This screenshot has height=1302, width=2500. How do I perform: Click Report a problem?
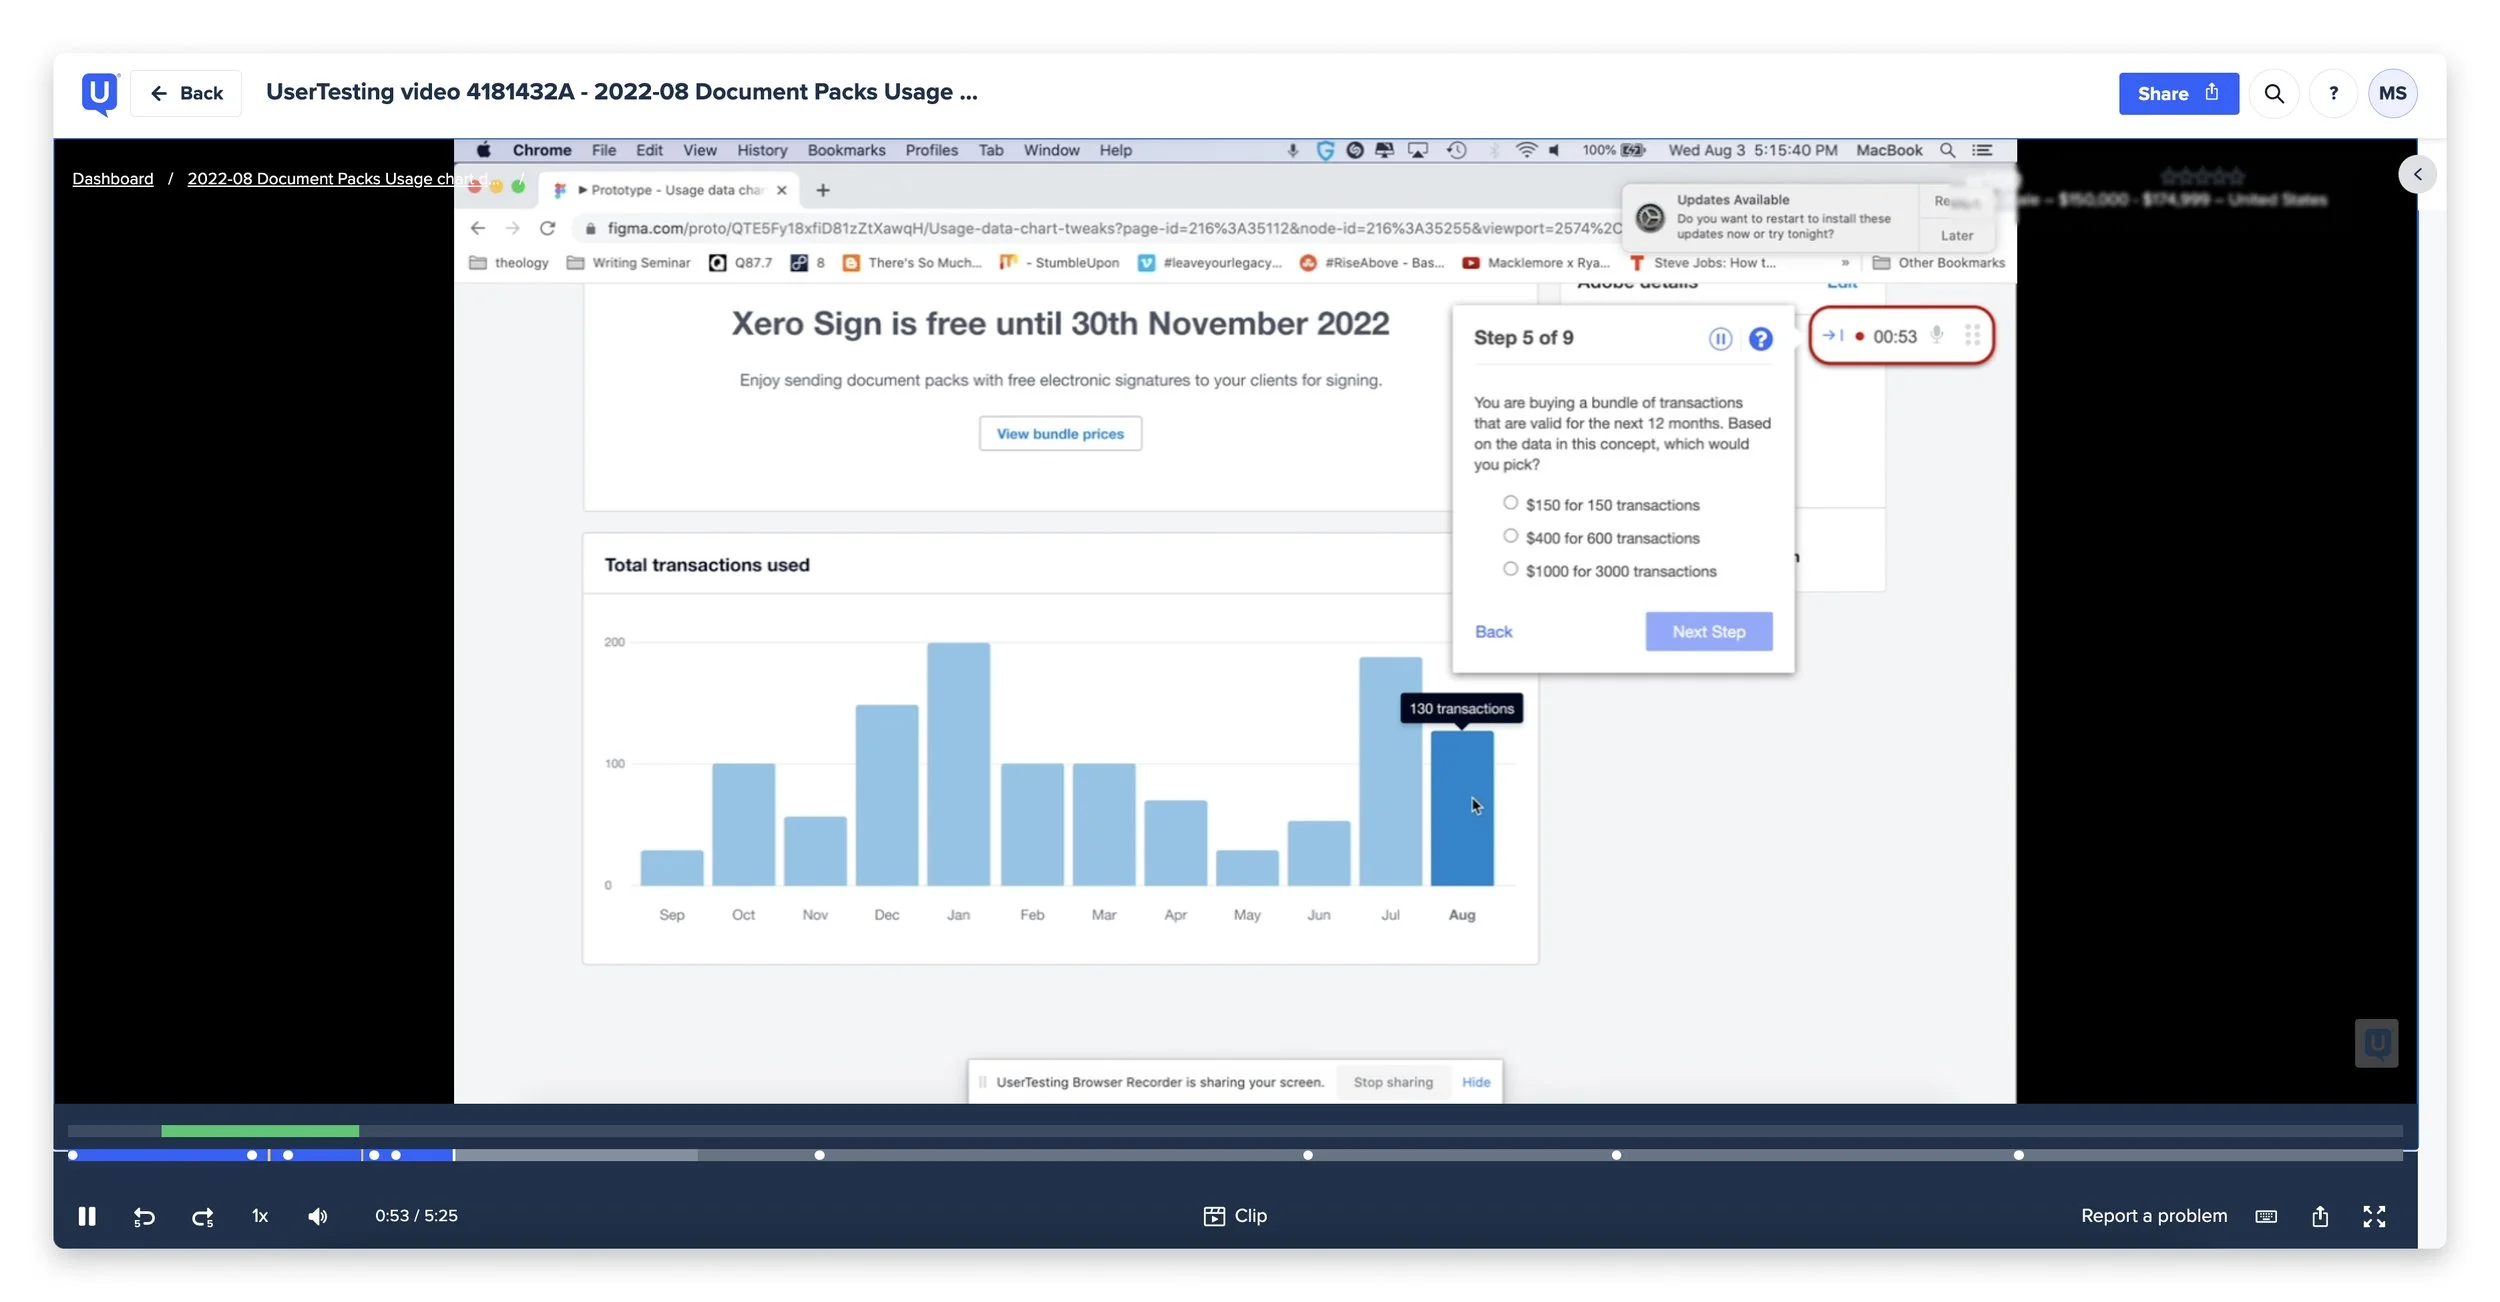pyautogui.click(x=2154, y=1216)
